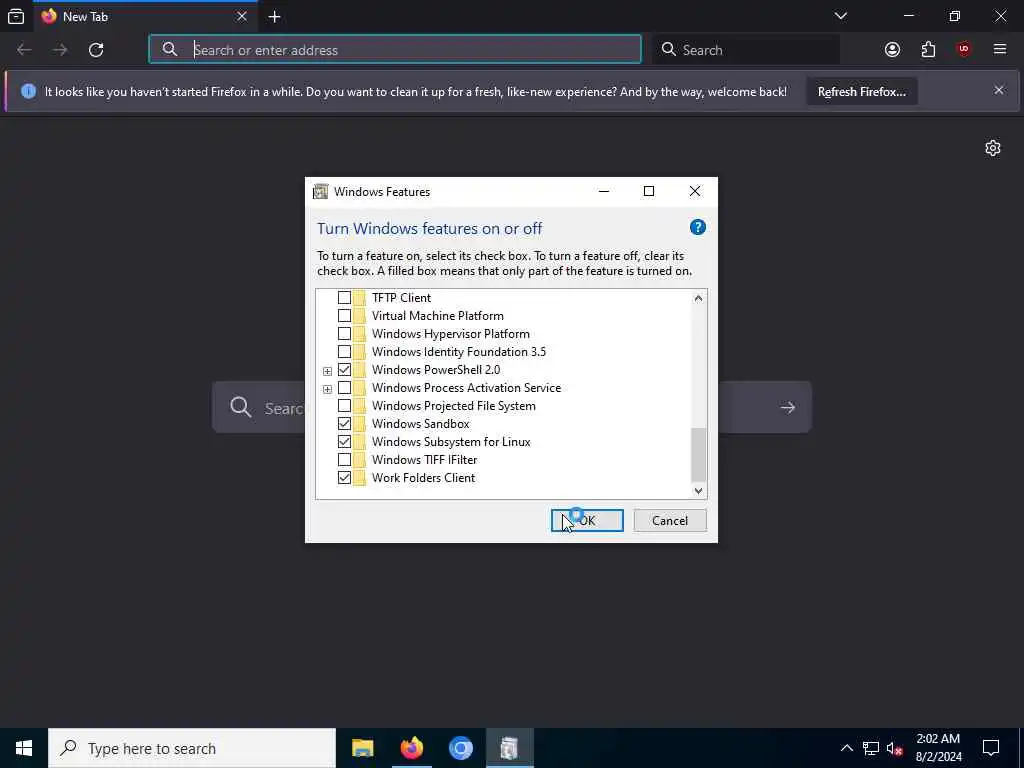Click the features list scroll down arrow
1024x768 pixels.
click(698, 490)
